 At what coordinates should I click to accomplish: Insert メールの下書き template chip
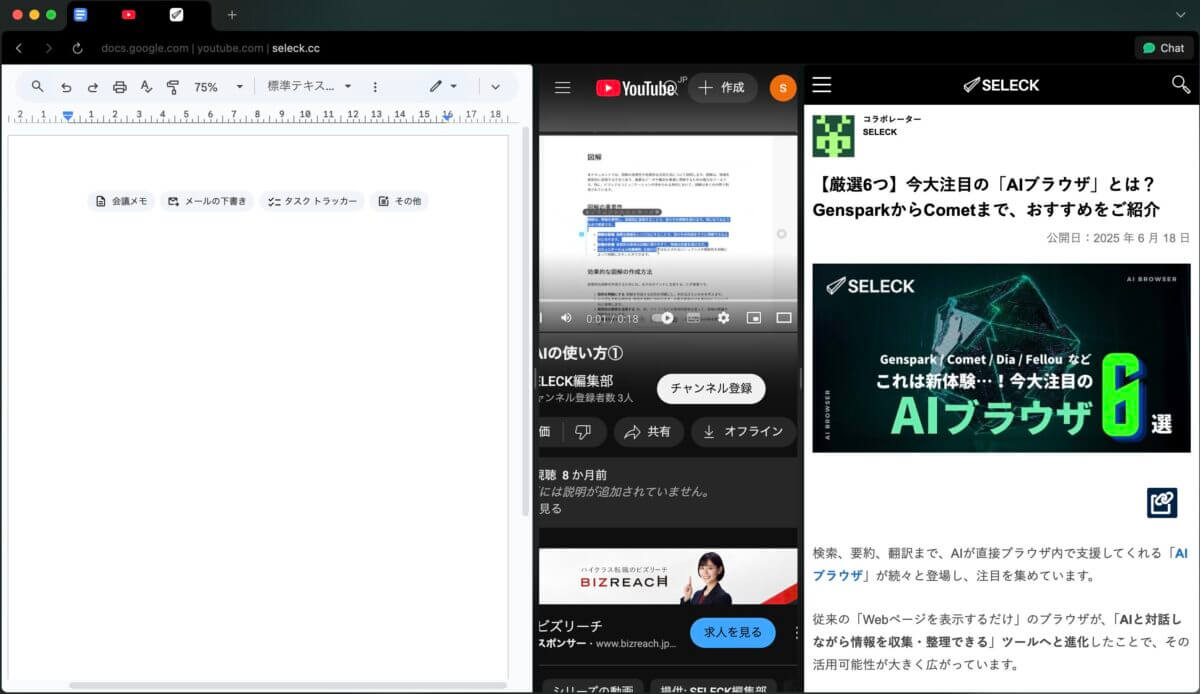tap(207, 201)
